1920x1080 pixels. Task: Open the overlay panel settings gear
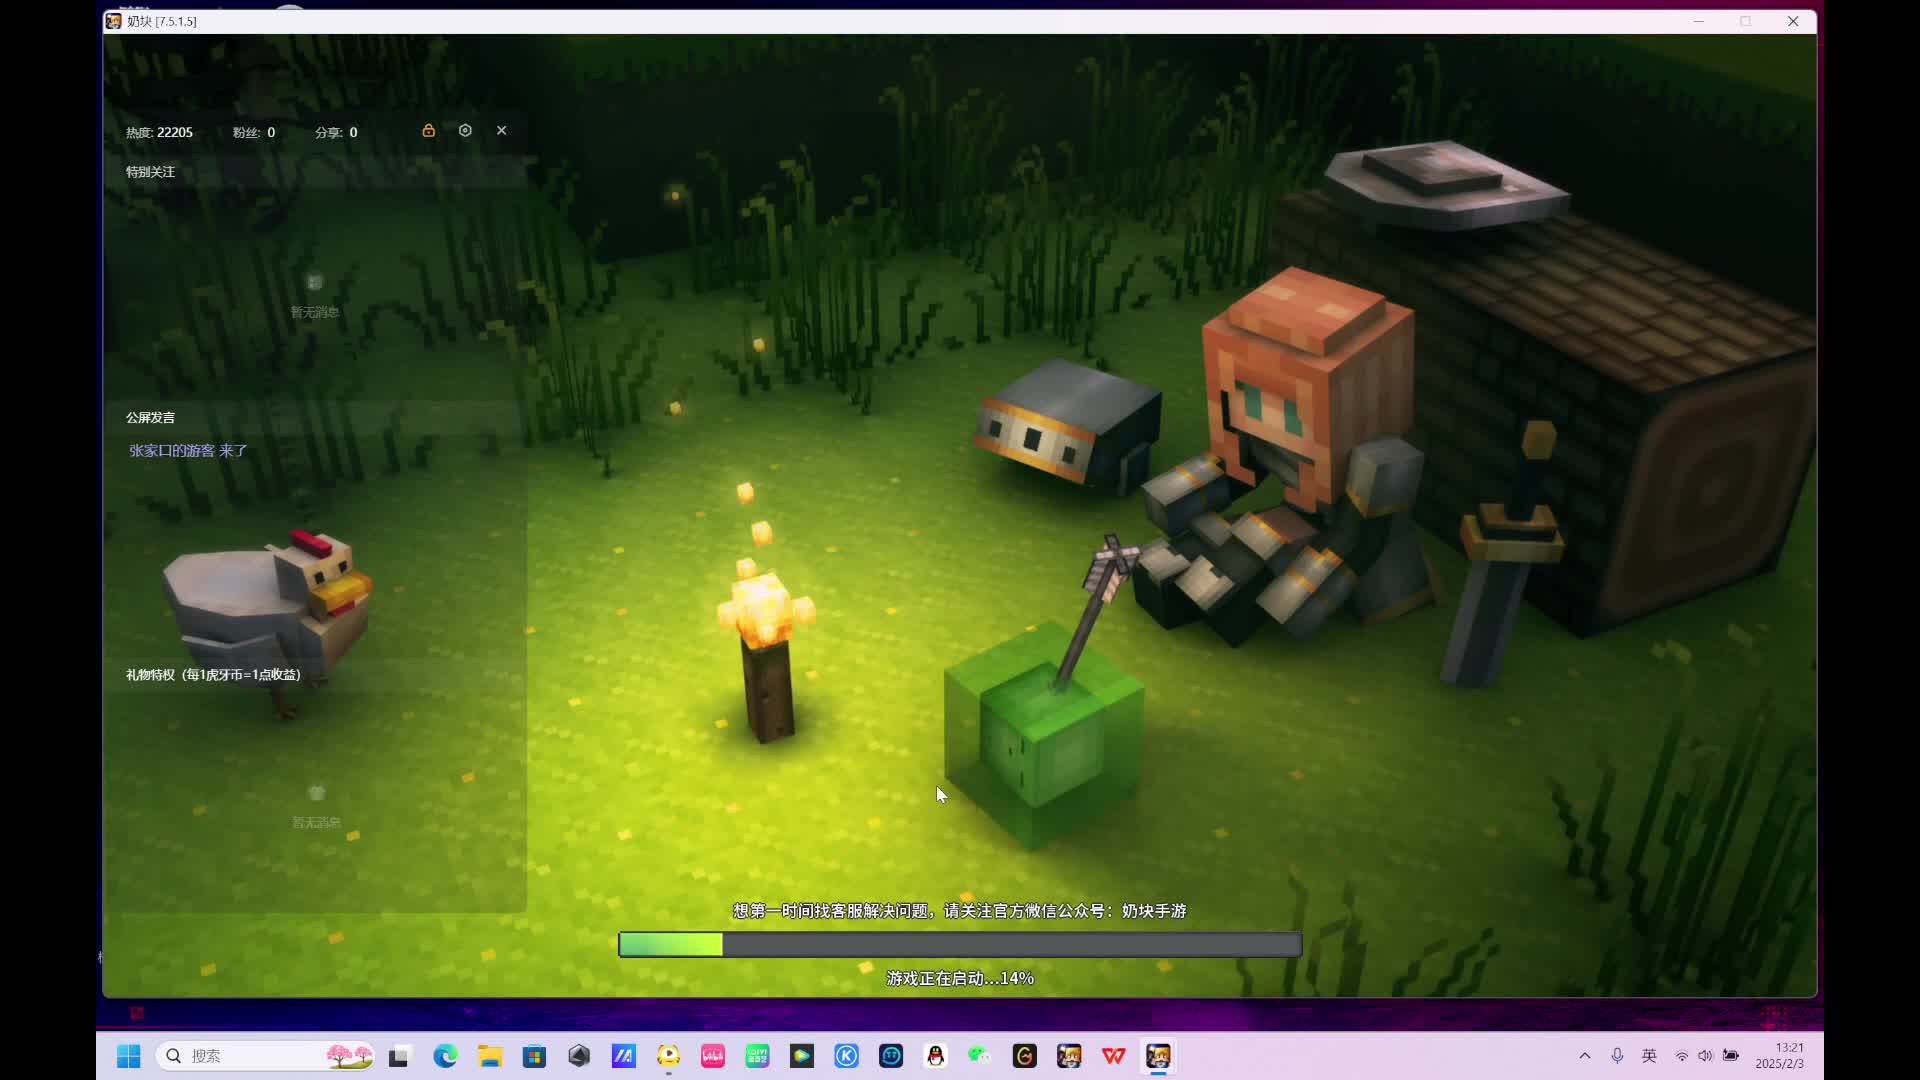tap(465, 131)
